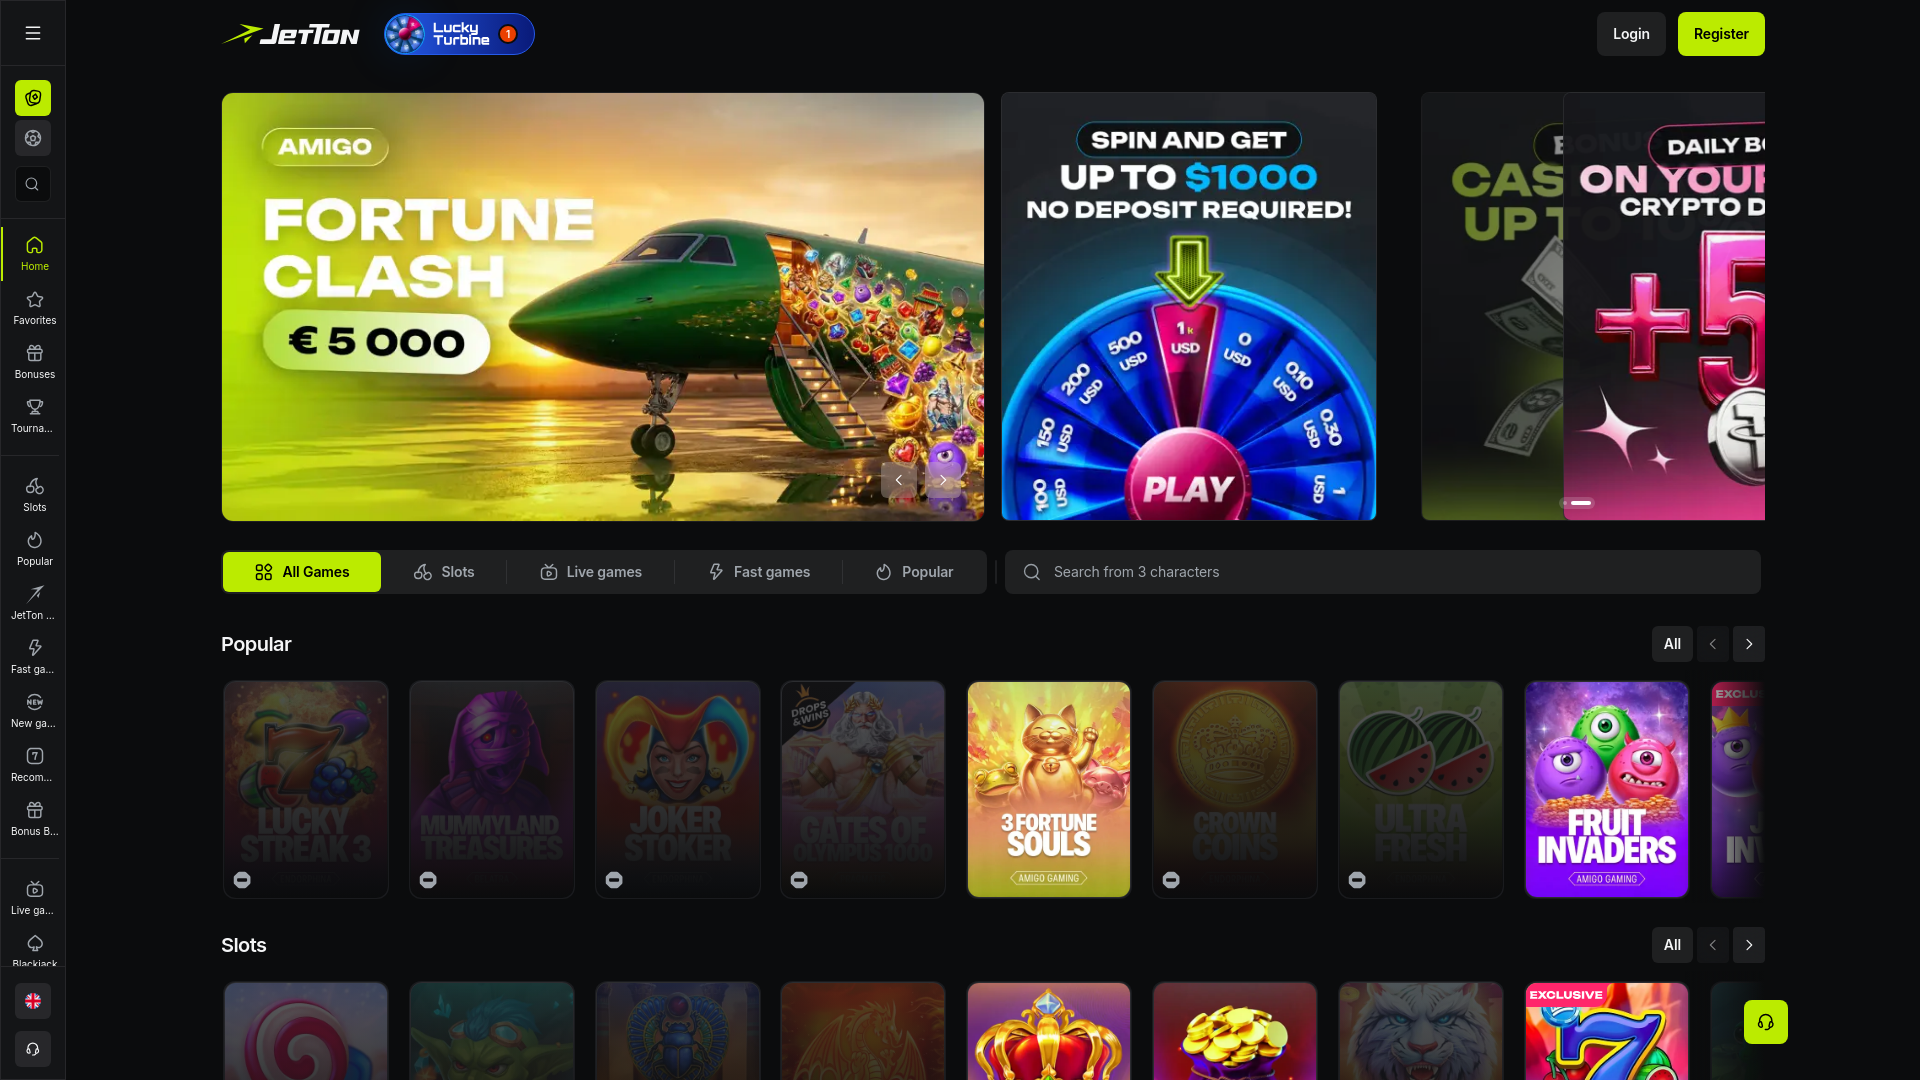Image resolution: width=1920 pixels, height=1080 pixels.
Task: Focus the Search from 3 characters field
Action: pyautogui.click(x=1383, y=572)
